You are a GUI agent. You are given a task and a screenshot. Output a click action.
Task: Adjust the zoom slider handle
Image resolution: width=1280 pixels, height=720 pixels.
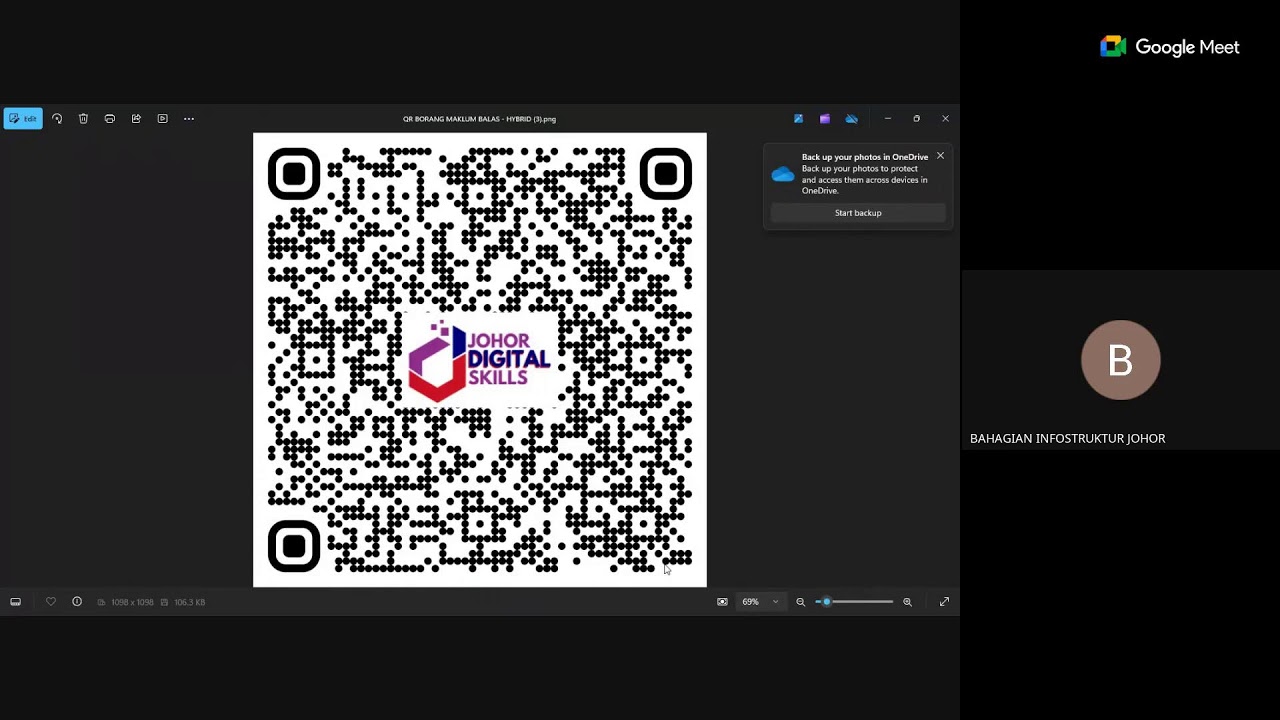(x=826, y=602)
